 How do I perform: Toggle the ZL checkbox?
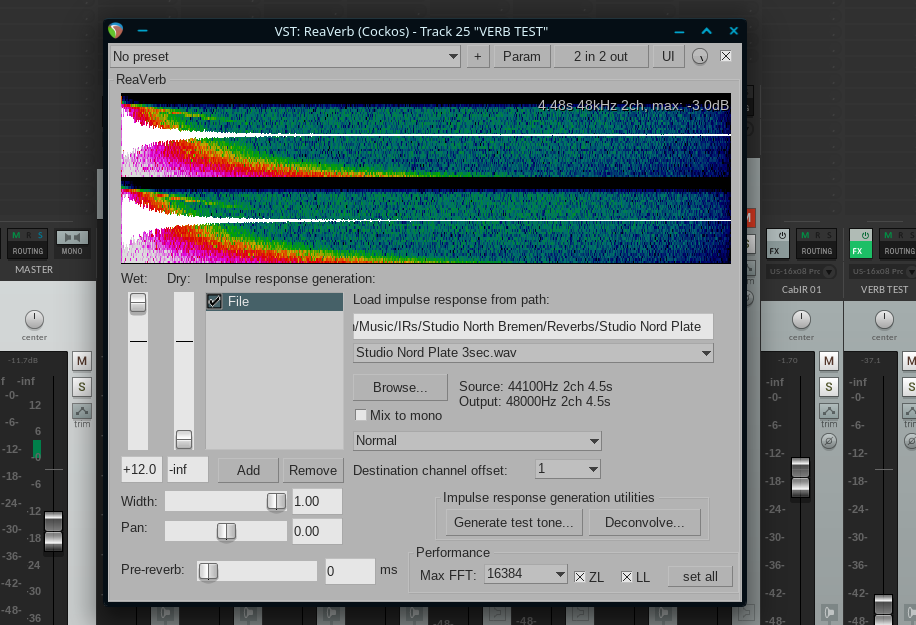click(580, 577)
